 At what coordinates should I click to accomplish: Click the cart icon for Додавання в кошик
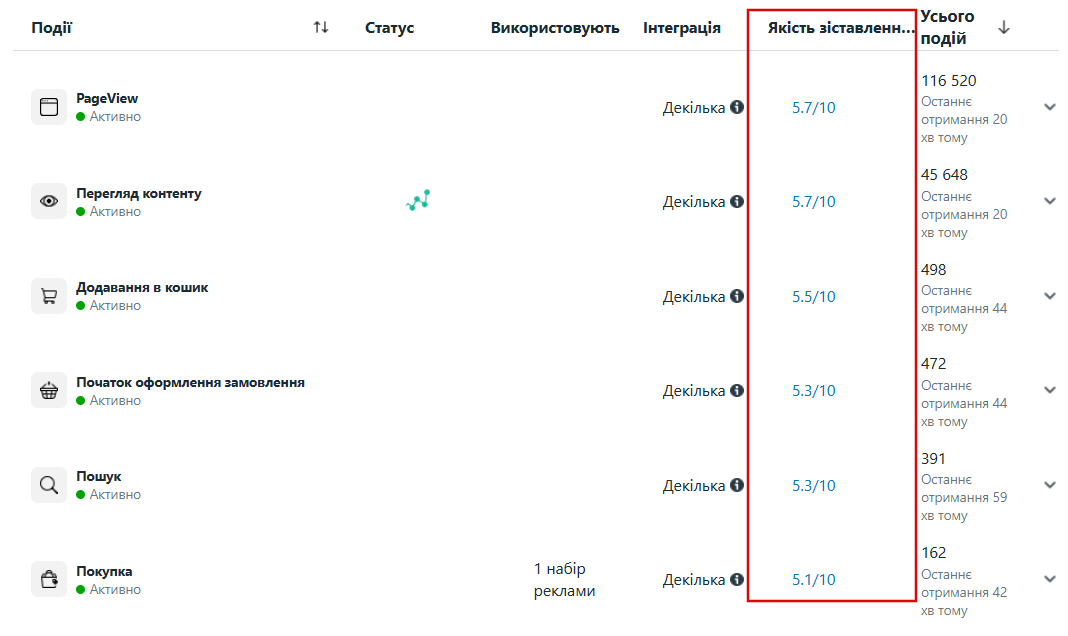tap(49, 296)
